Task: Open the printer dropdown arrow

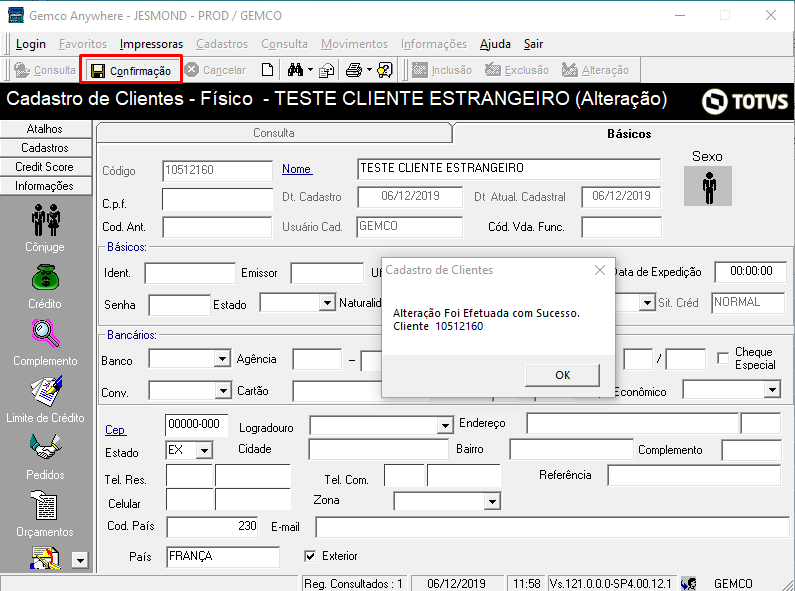Action: click(x=369, y=70)
